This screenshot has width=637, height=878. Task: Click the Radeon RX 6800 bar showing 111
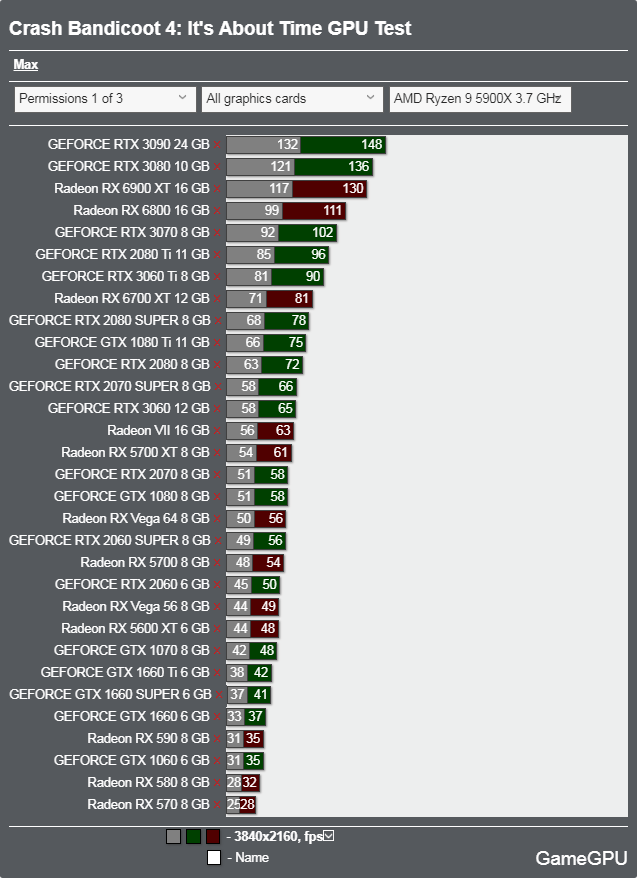click(x=313, y=211)
